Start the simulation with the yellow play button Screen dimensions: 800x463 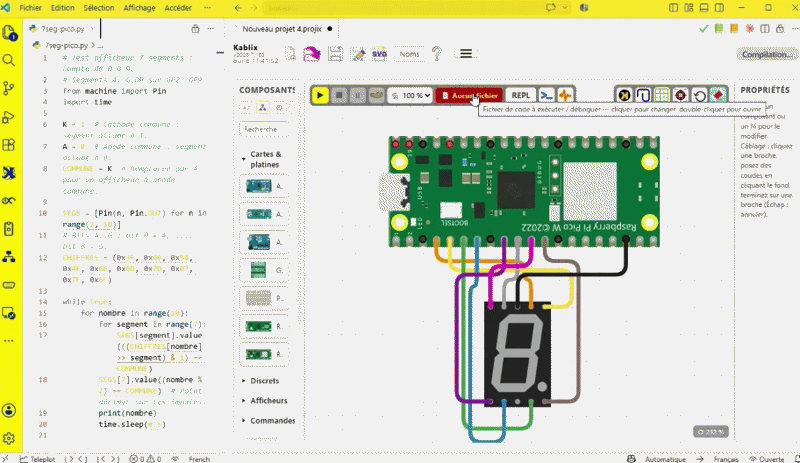320,95
